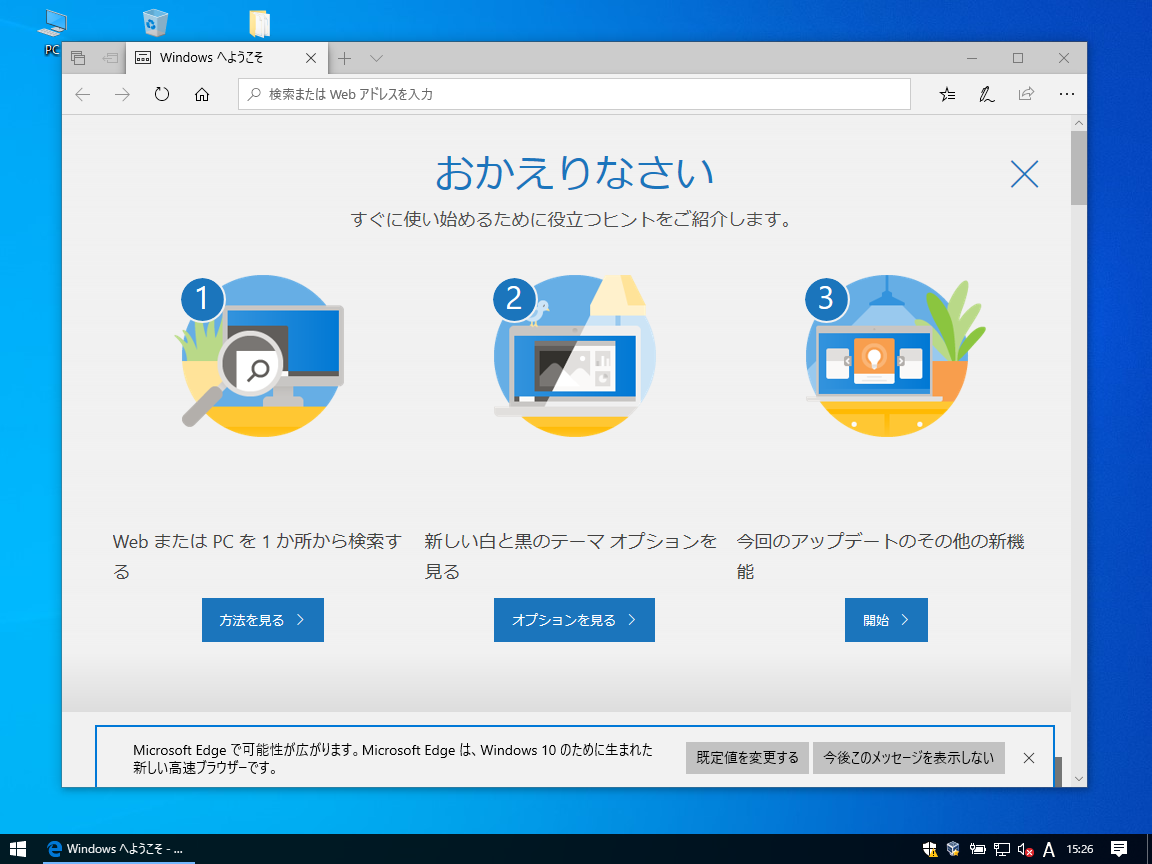Click the page scrollbar thumb
The width and height of the screenshot is (1152, 864).
point(1079,168)
